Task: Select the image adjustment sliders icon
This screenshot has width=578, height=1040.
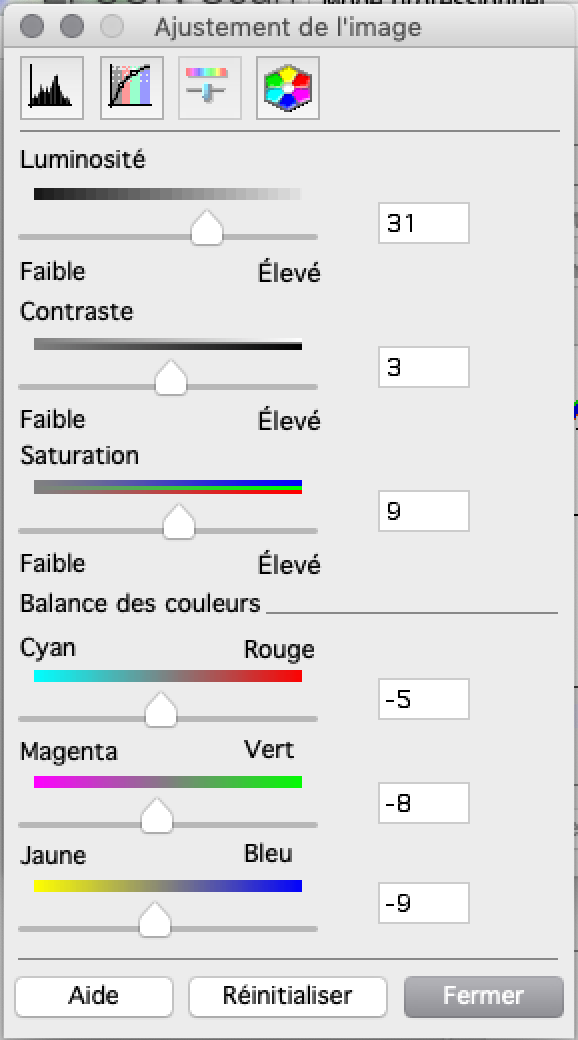Action: click(x=209, y=88)
